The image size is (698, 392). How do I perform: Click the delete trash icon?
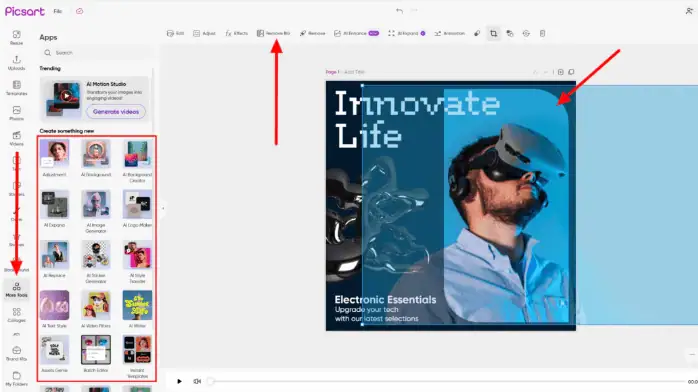pos(542,33)
